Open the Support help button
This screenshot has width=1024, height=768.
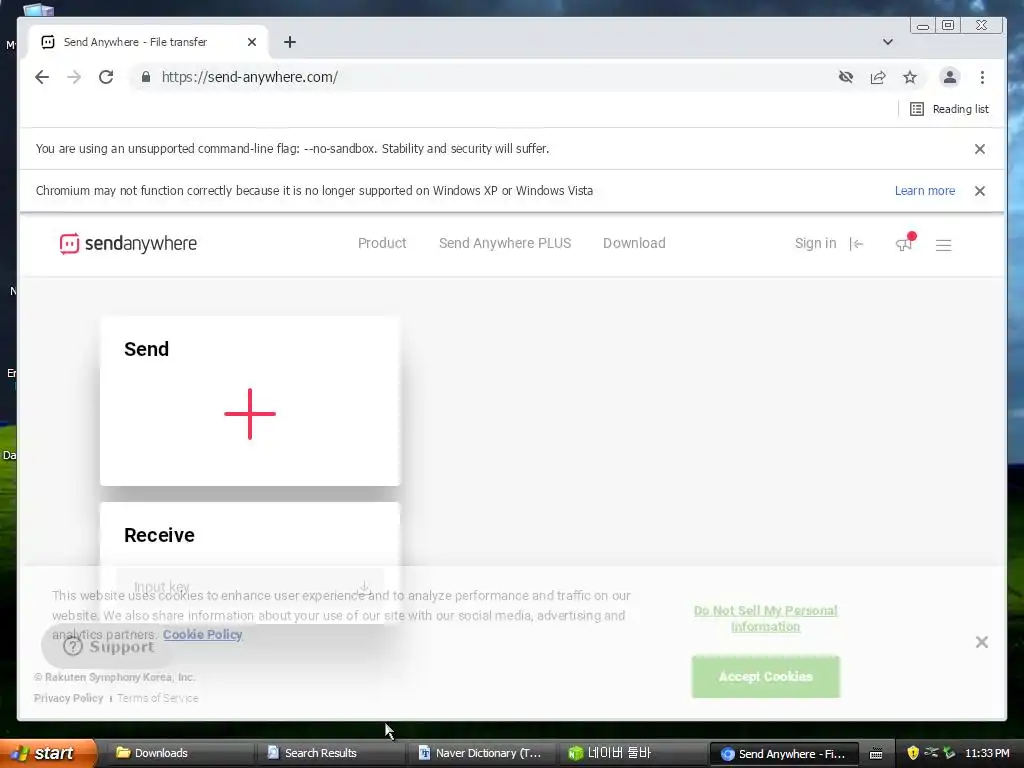click(x=108, y=647)
